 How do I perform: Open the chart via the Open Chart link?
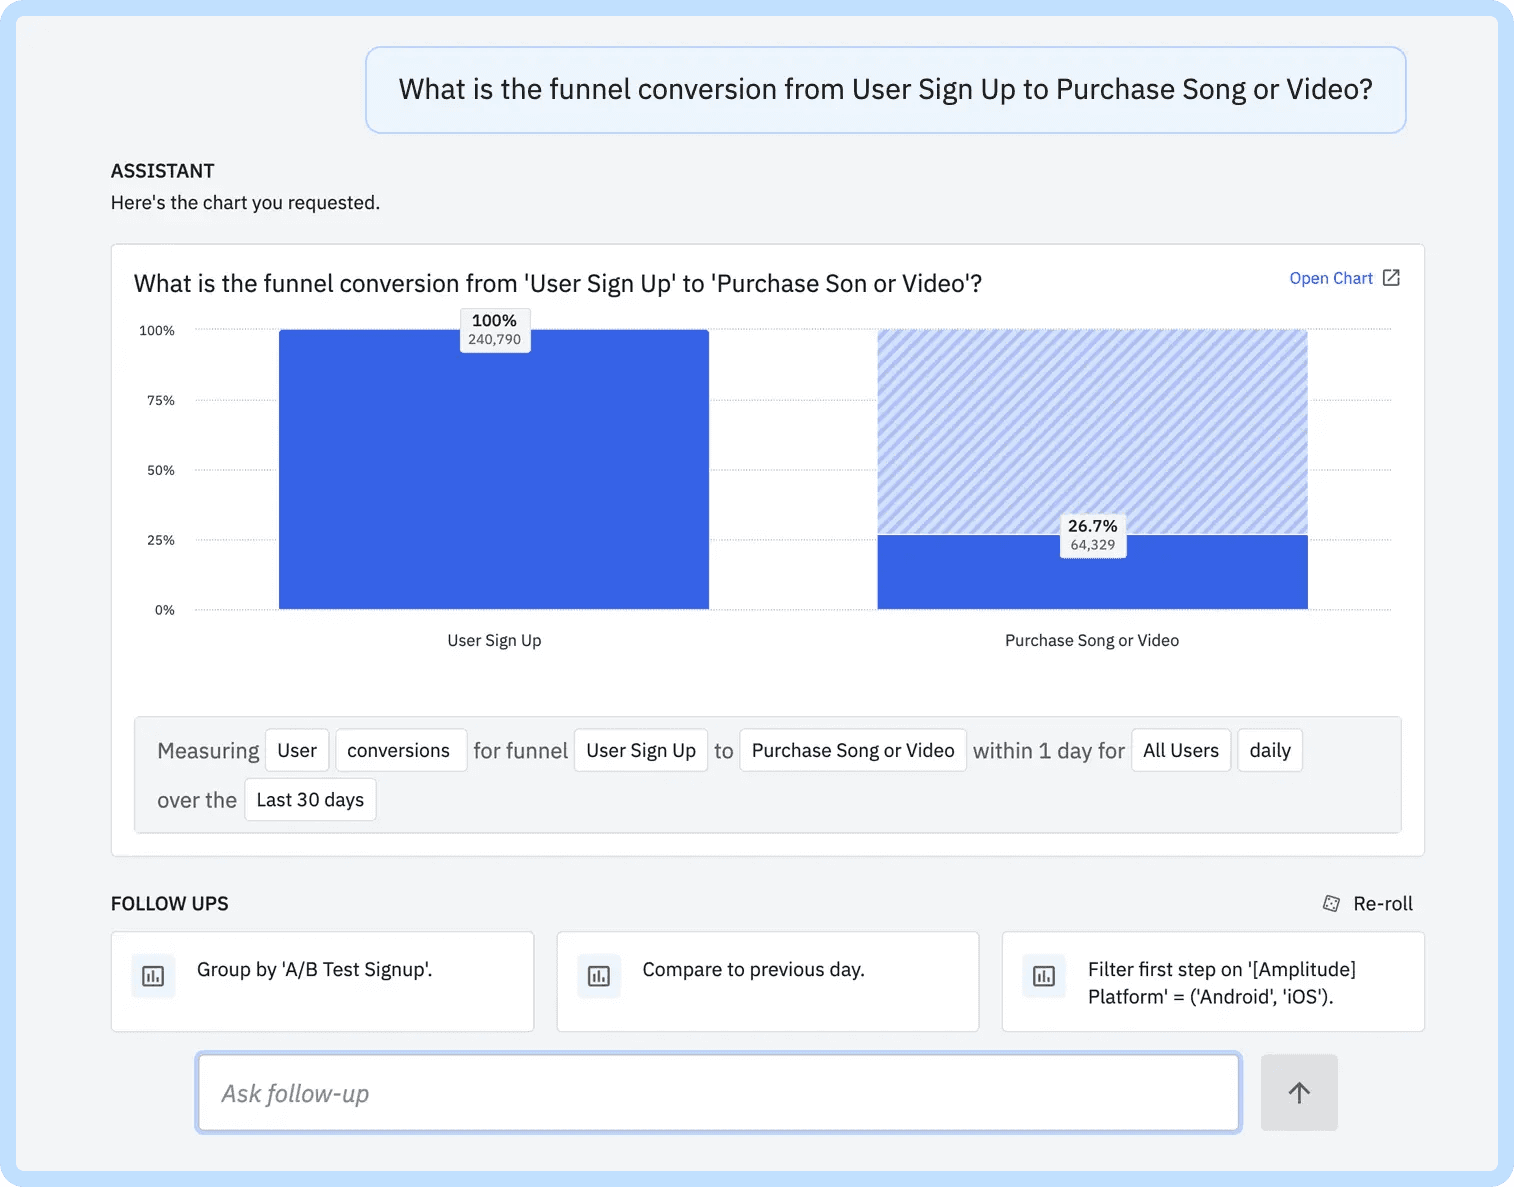pyautogui.click(x=1331, y=278)
